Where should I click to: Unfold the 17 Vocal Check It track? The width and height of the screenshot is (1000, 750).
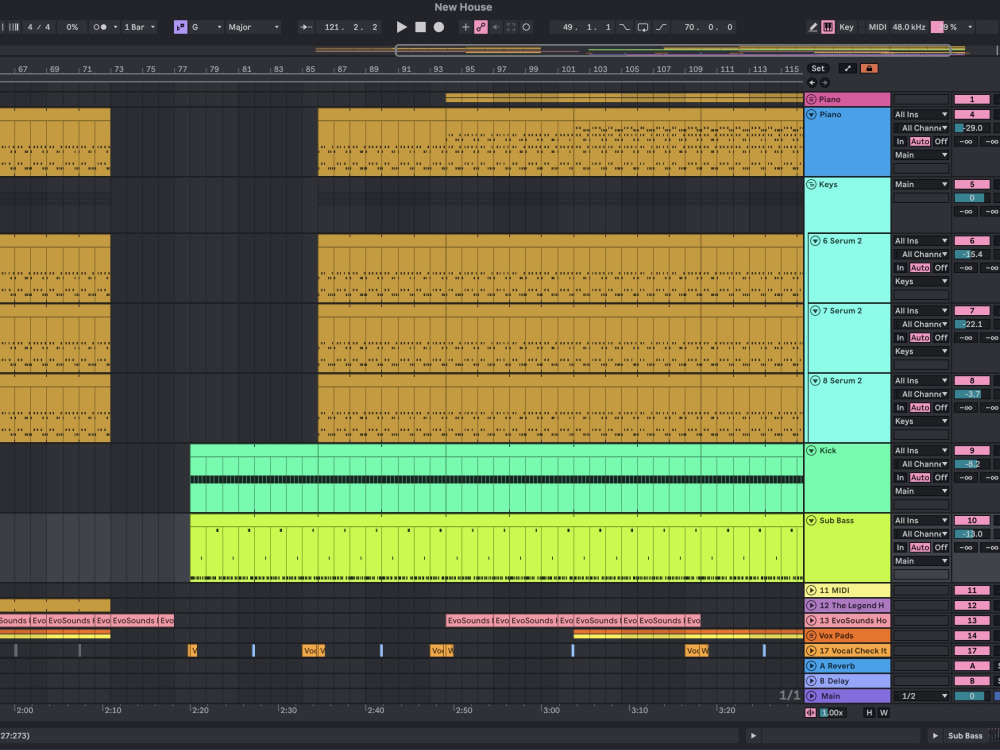(811, 651)
